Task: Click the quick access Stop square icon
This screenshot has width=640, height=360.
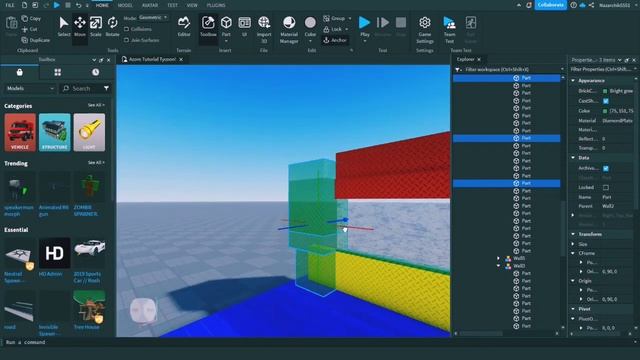Action: coord(68,5)
